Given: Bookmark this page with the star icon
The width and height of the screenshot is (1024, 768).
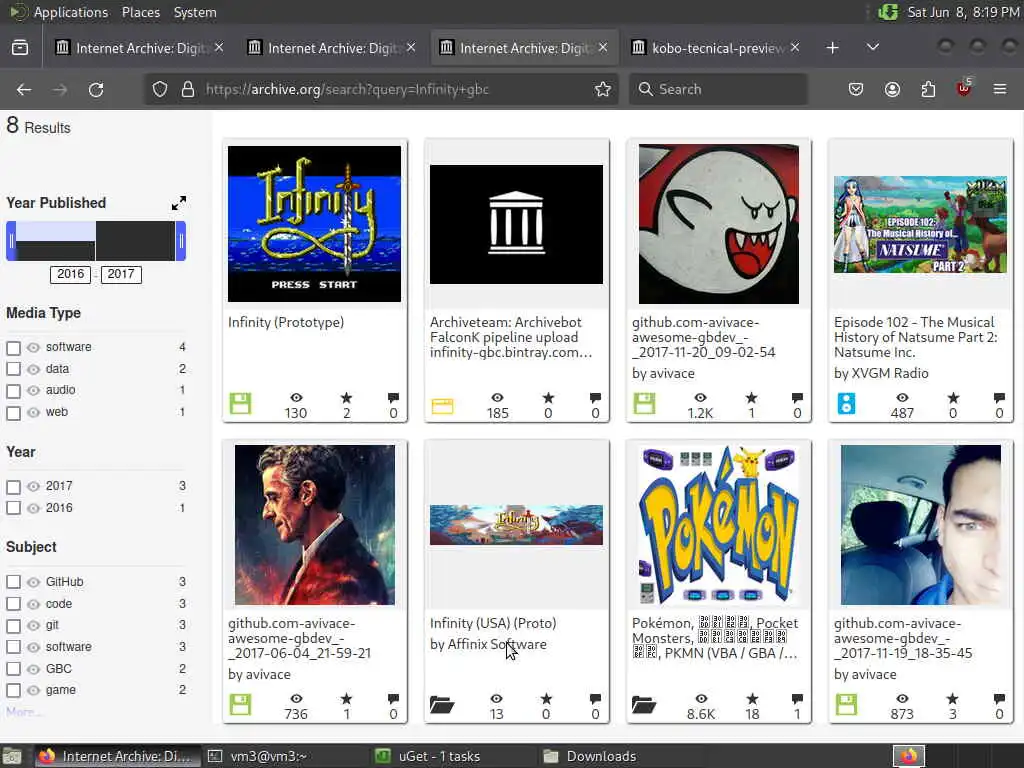Looking at the screenshot, I should click(603, 89).
